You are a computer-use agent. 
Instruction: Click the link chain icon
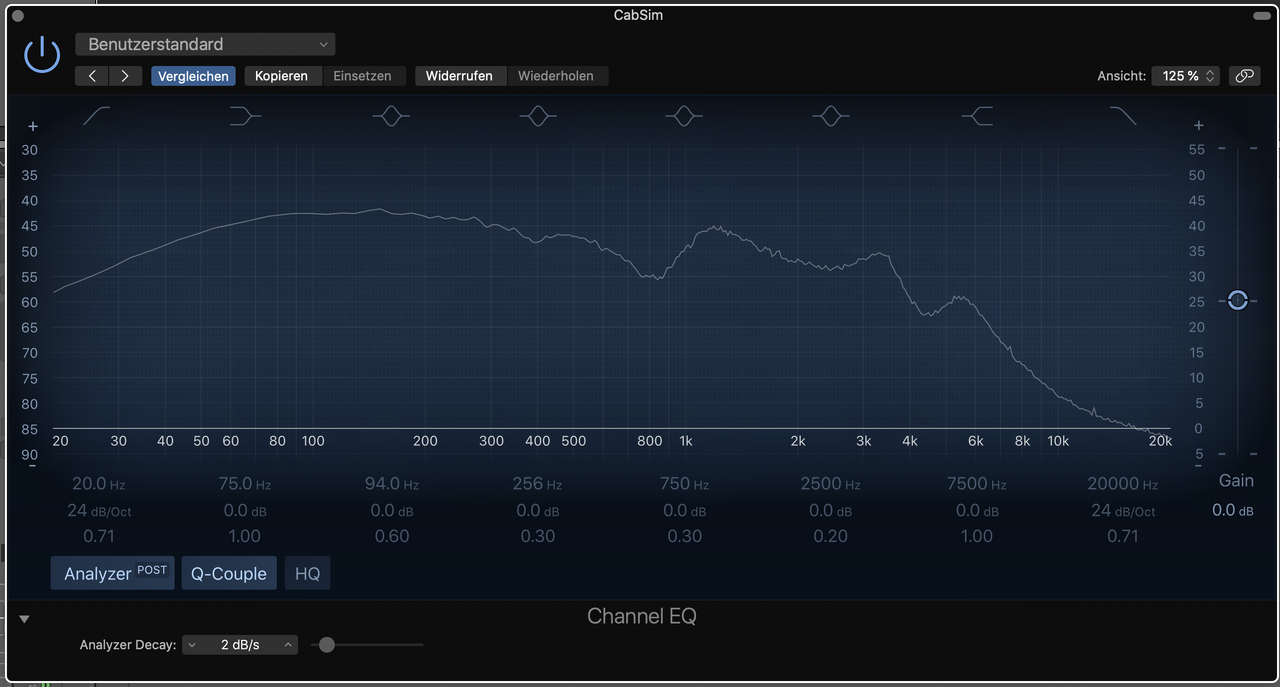point(1245,76)
